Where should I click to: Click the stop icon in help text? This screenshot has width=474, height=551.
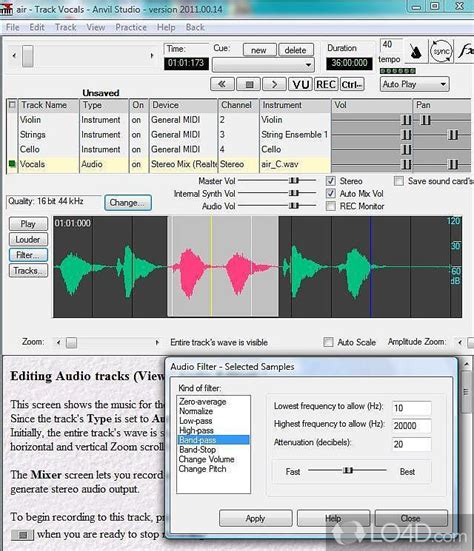click(23, 535)
